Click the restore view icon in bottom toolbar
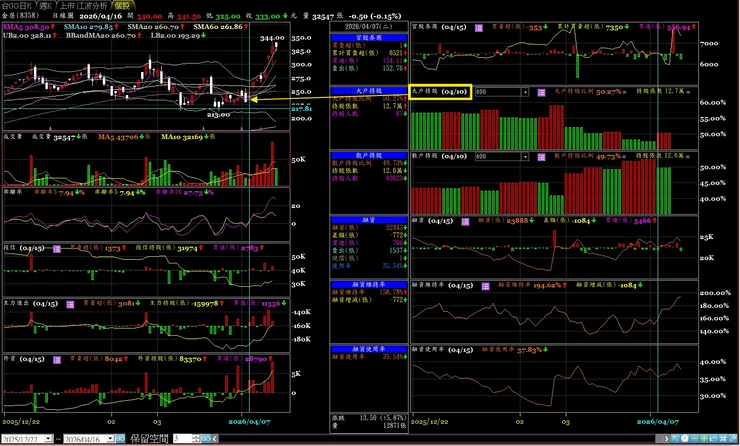 tap(713, 439)
